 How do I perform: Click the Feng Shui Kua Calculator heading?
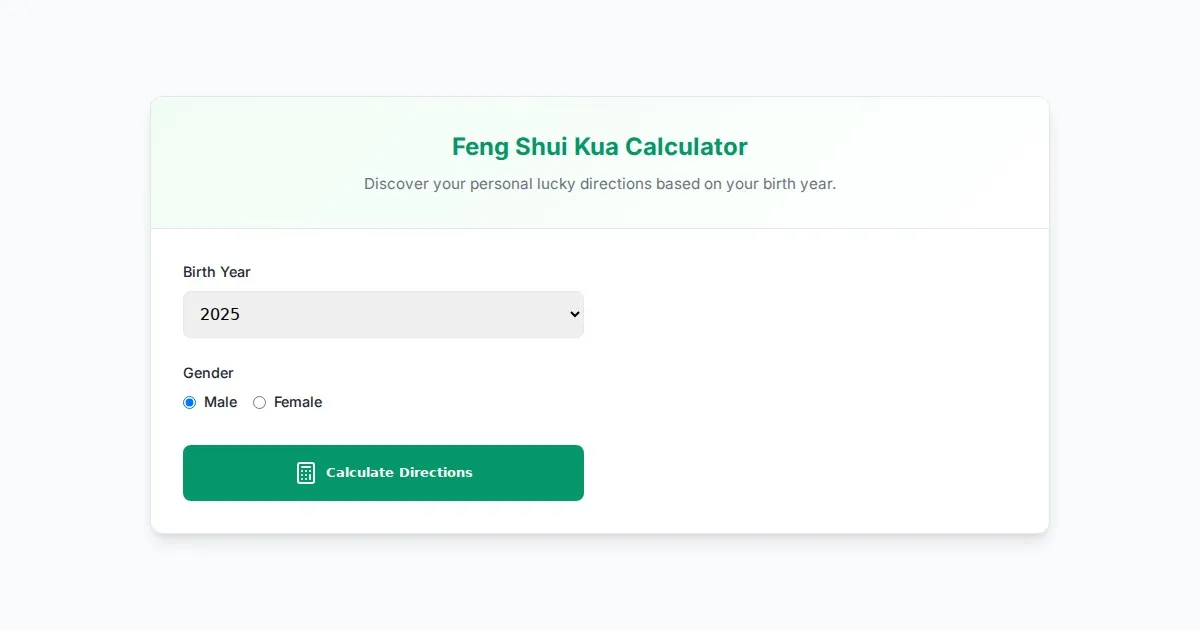pos(600,147)
